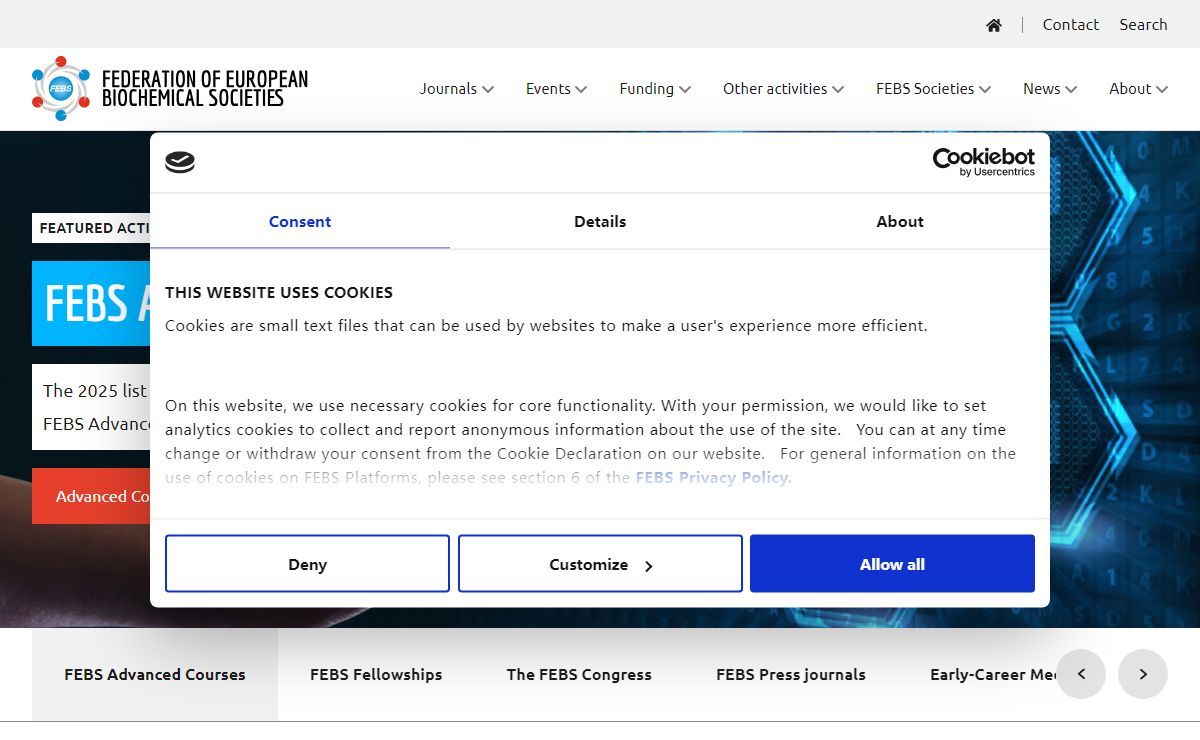
Task: Select The FEBS Congress tab
Action: coord(579,674)
